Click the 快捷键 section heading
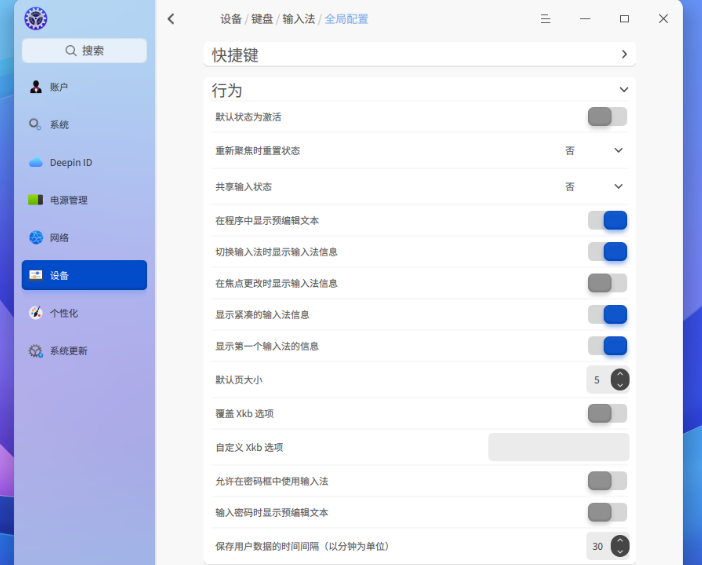 [235, 55]
